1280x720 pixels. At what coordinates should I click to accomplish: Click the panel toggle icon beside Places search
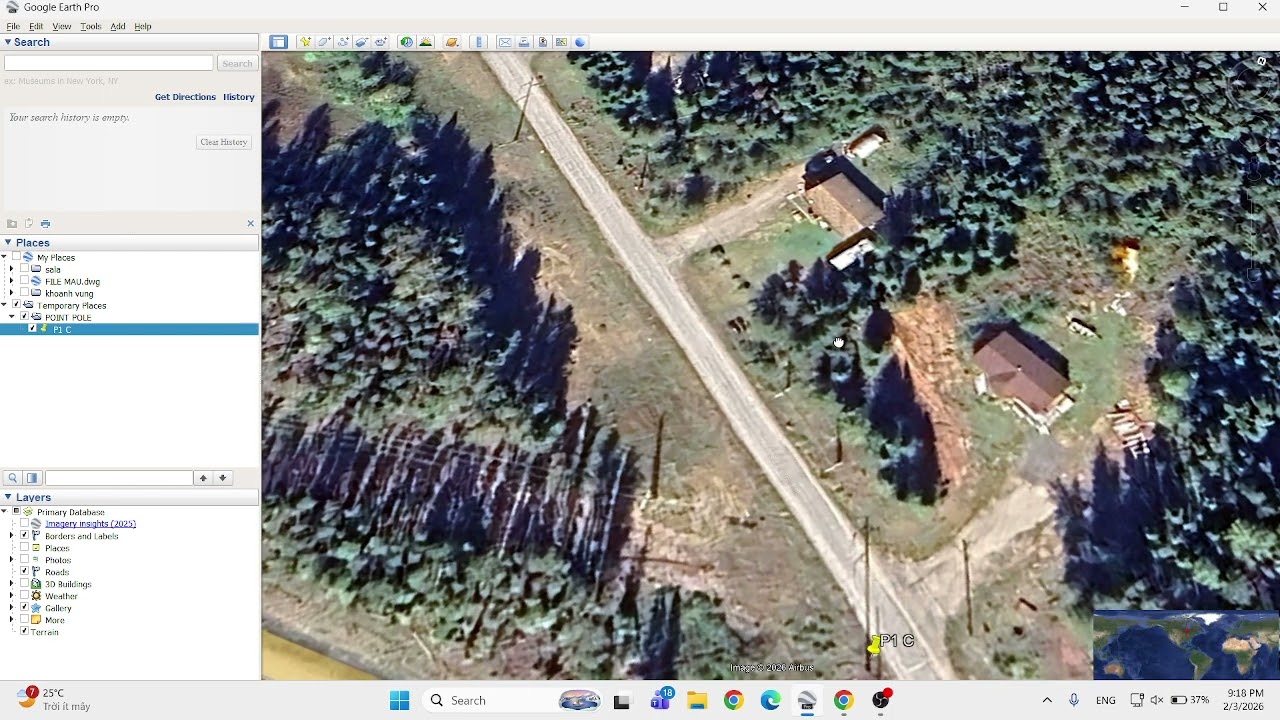32,478
